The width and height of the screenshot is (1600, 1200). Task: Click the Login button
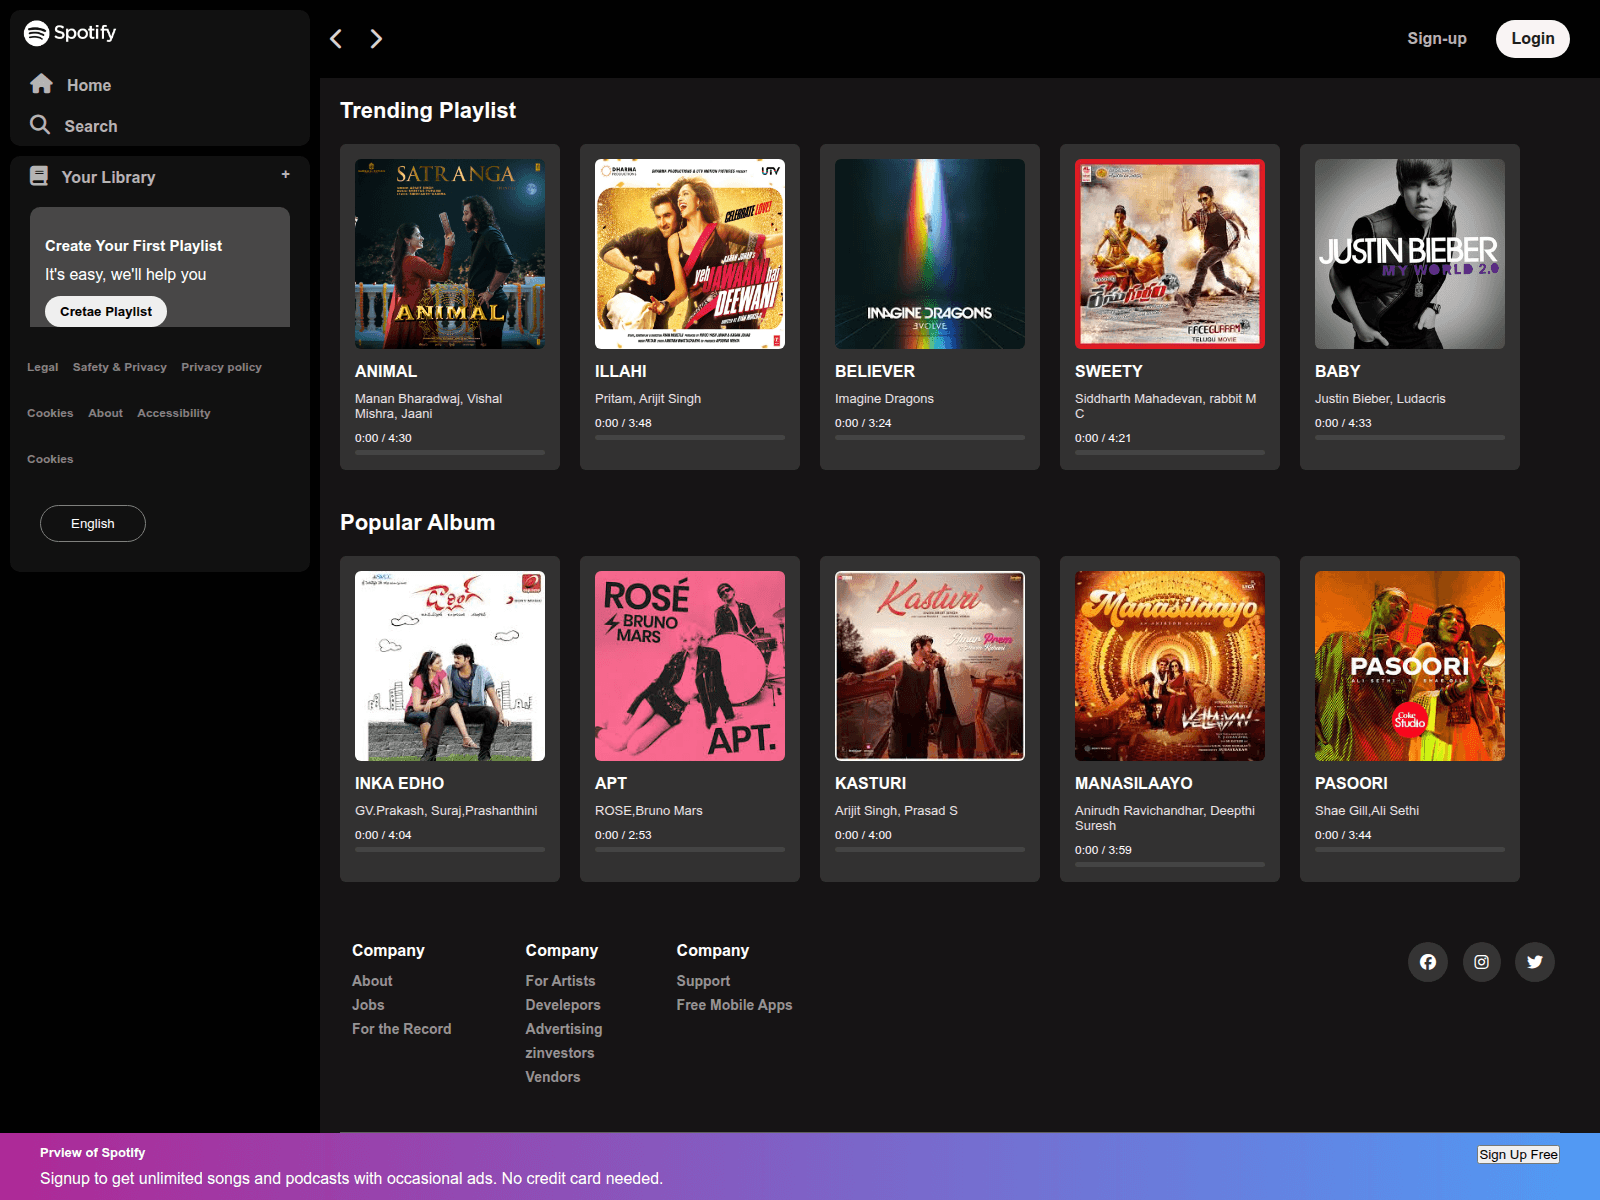(x=1532, y=38)
